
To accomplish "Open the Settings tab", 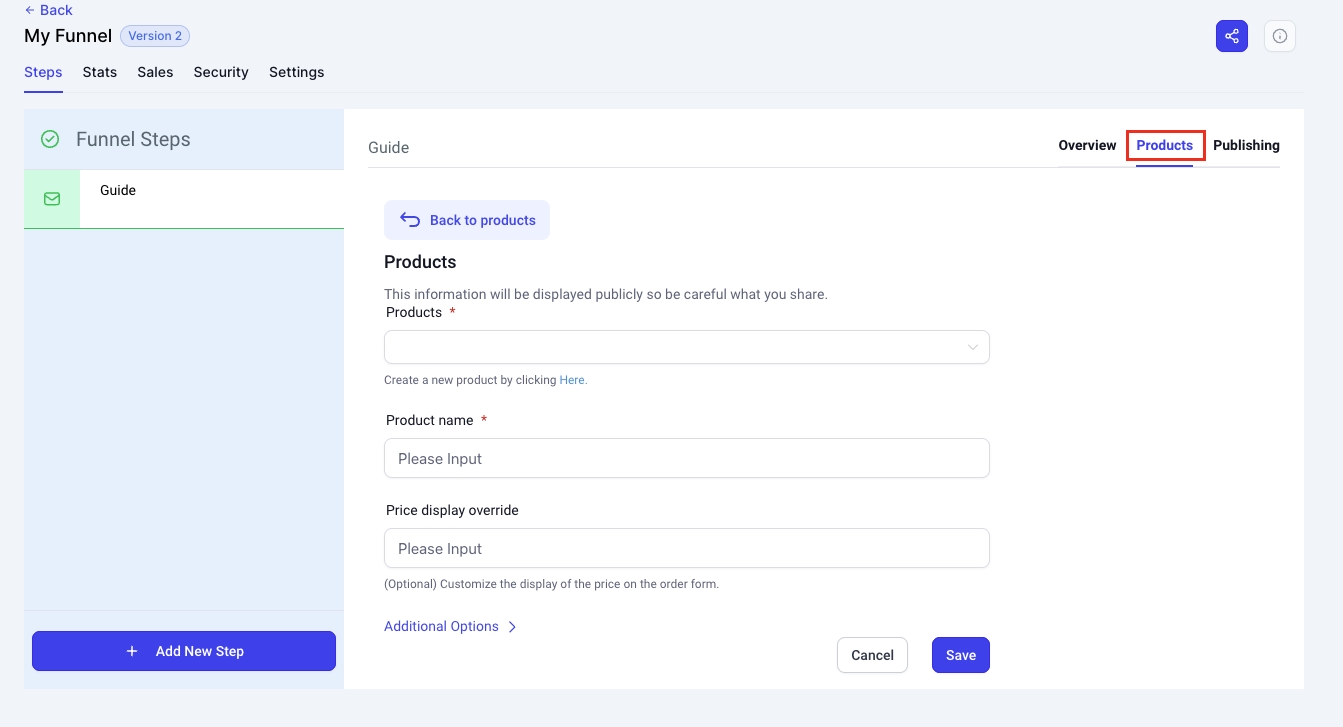I will pyautogui.click(x=296, y=72).
